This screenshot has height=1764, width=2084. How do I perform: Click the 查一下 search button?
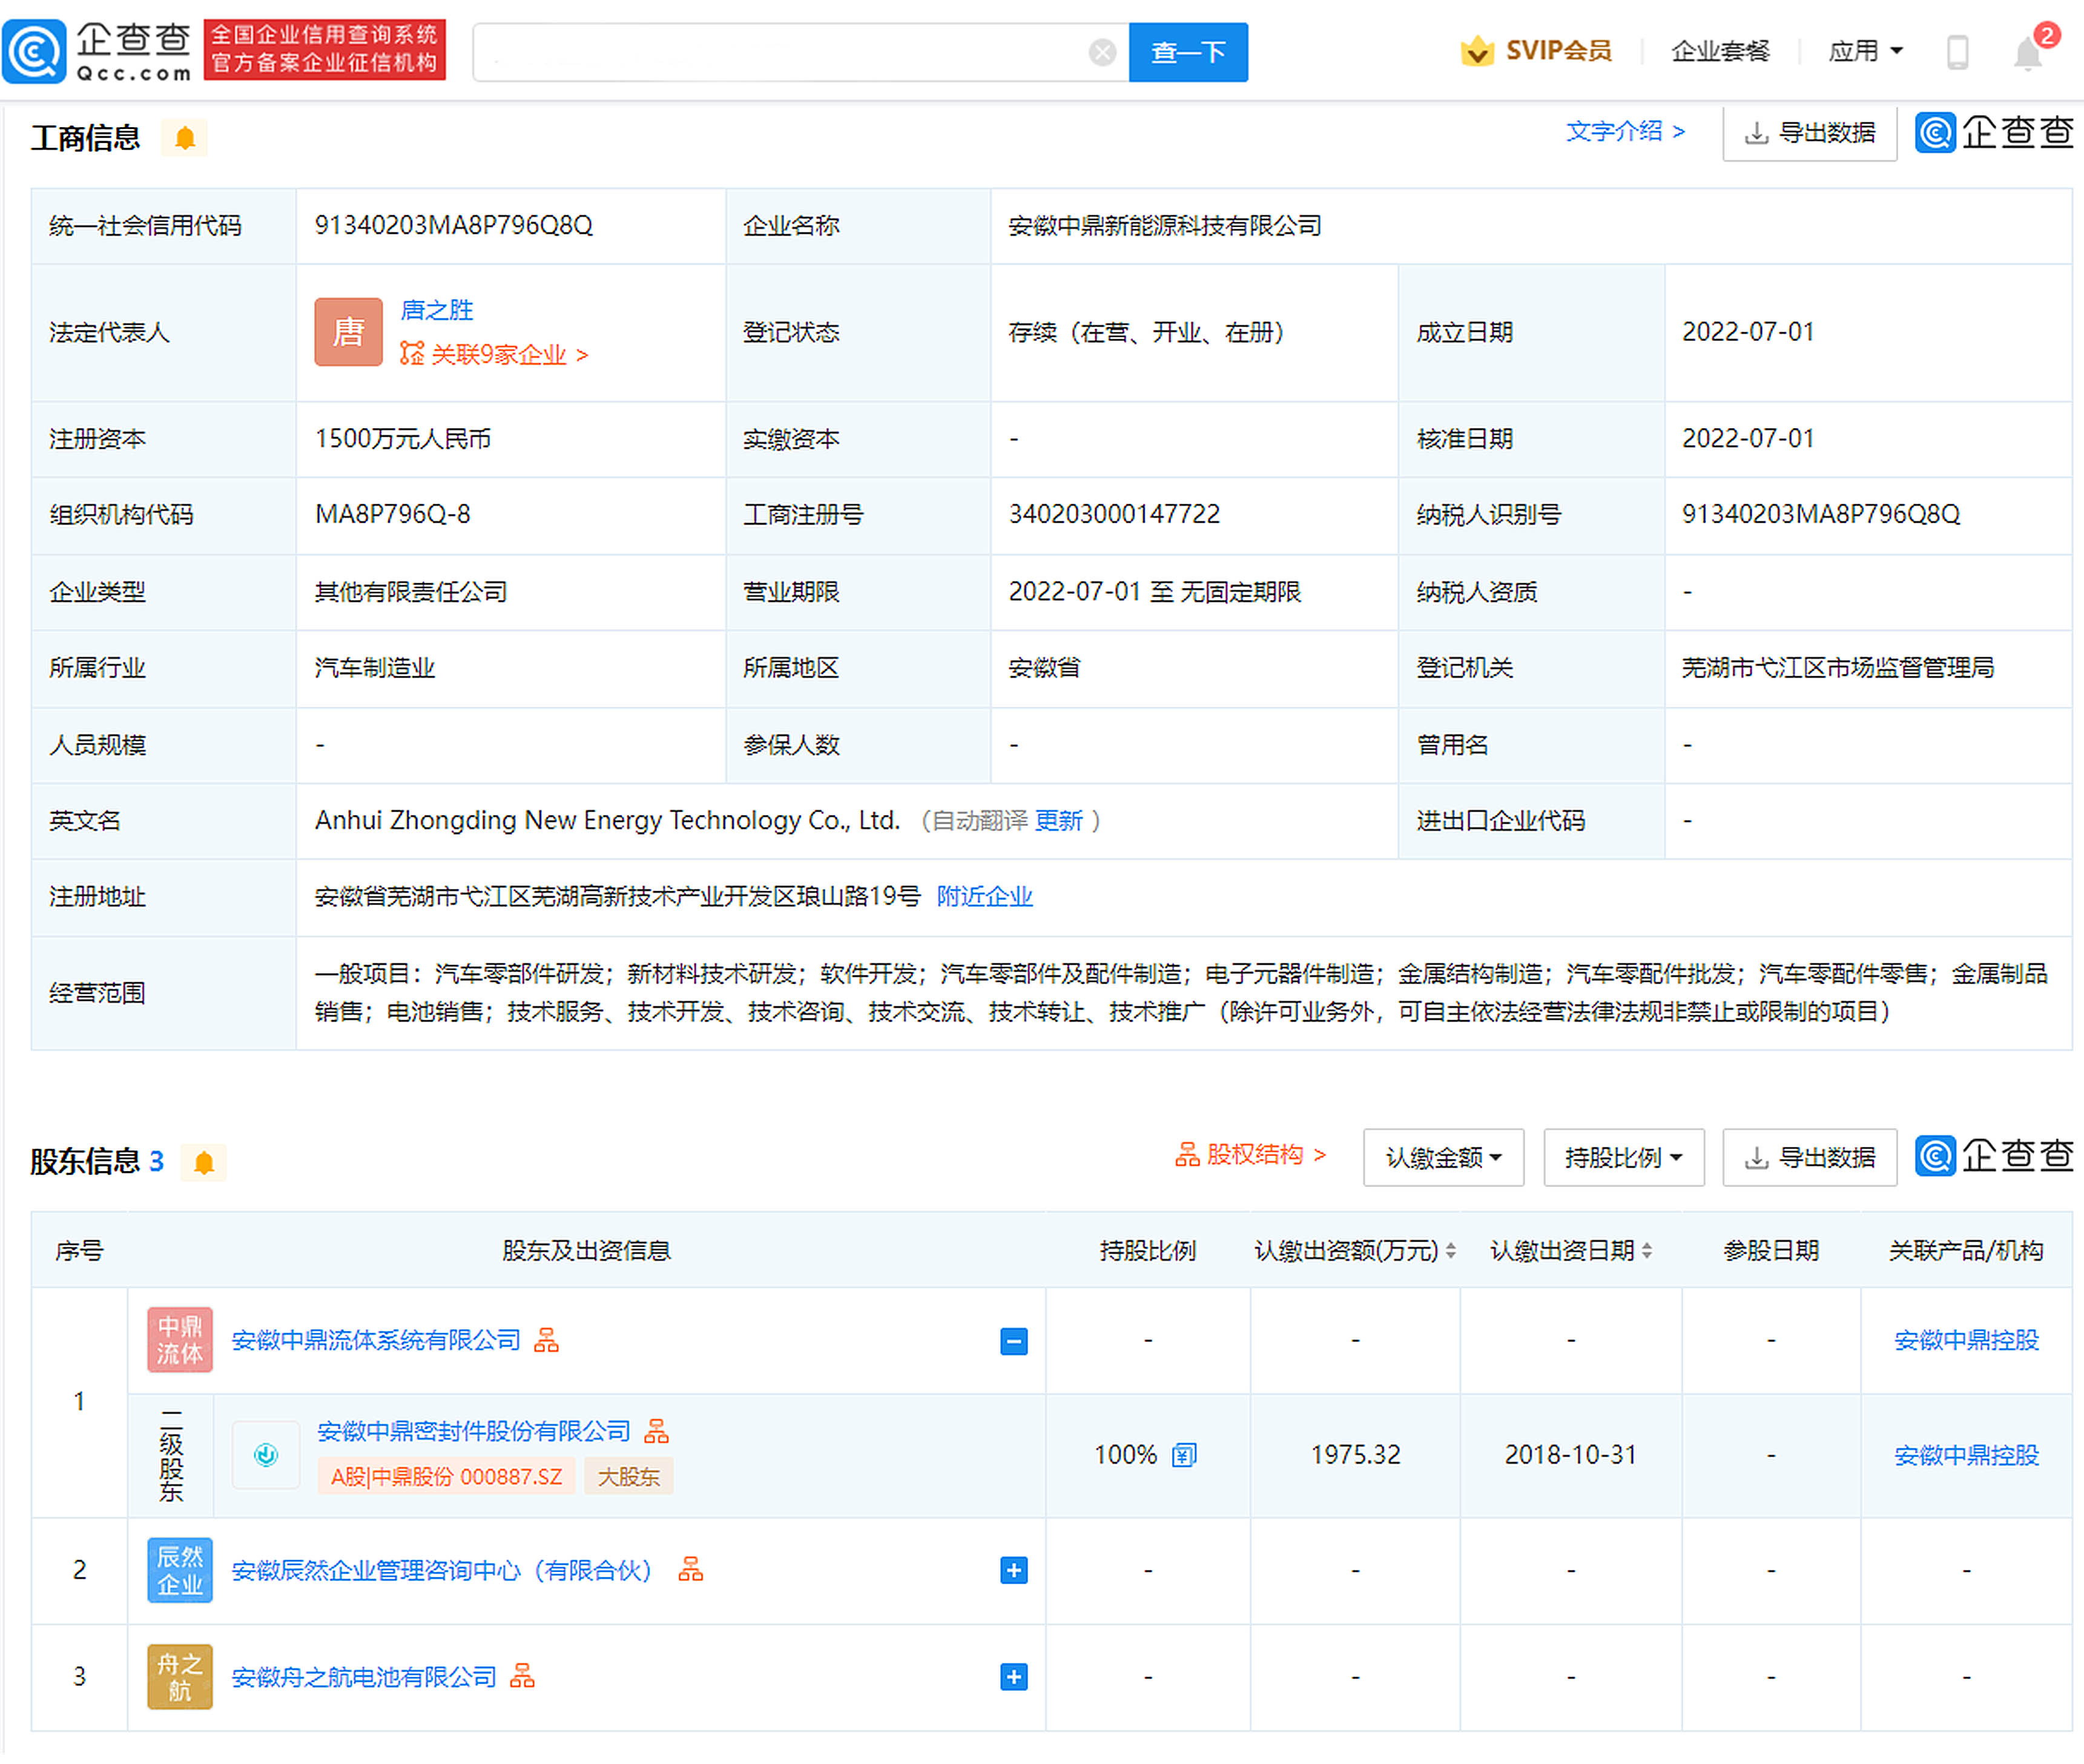1188,52
